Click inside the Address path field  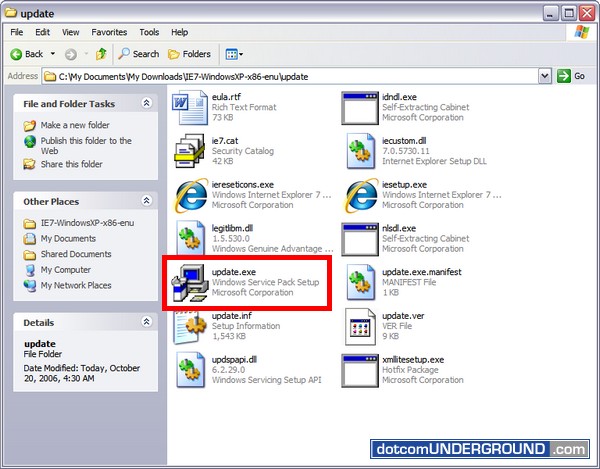click(290, 77)
